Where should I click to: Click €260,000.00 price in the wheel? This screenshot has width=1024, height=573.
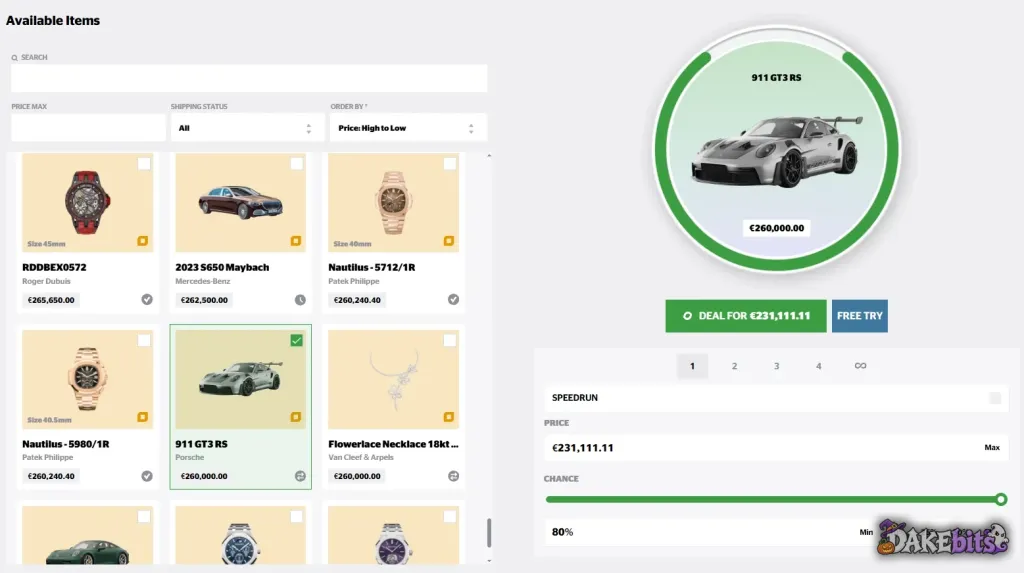776,228
